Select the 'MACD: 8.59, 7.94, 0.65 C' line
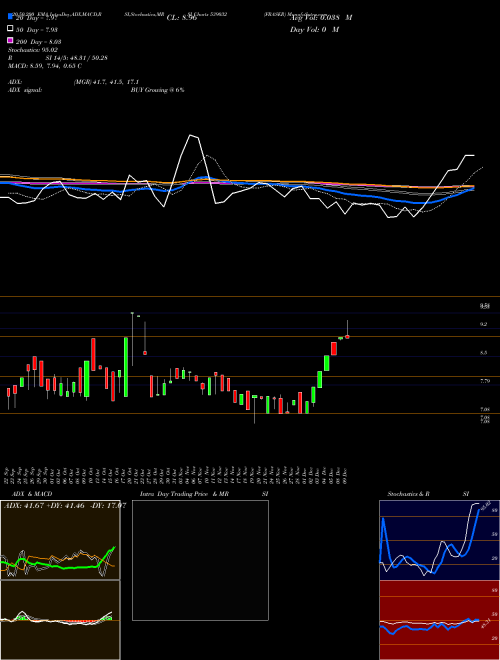500x660 pixels. (x=45, y=66)
